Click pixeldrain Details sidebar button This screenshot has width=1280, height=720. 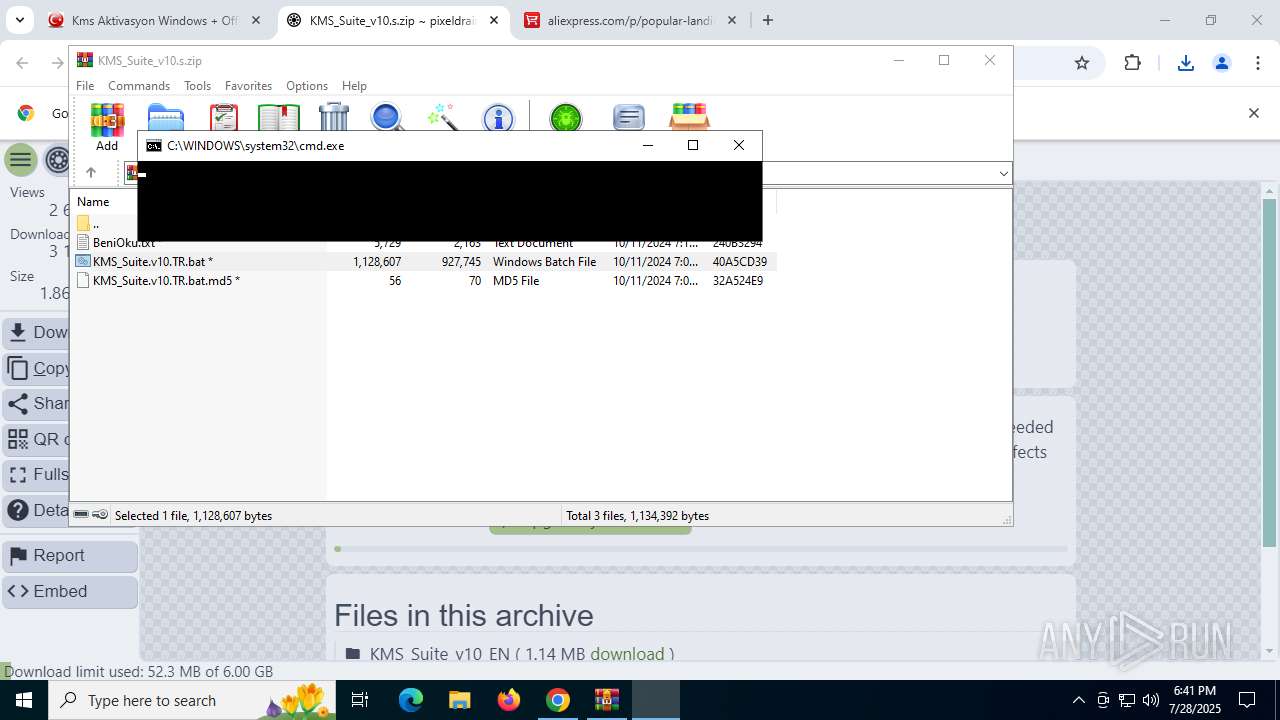[x=36, y=510]
